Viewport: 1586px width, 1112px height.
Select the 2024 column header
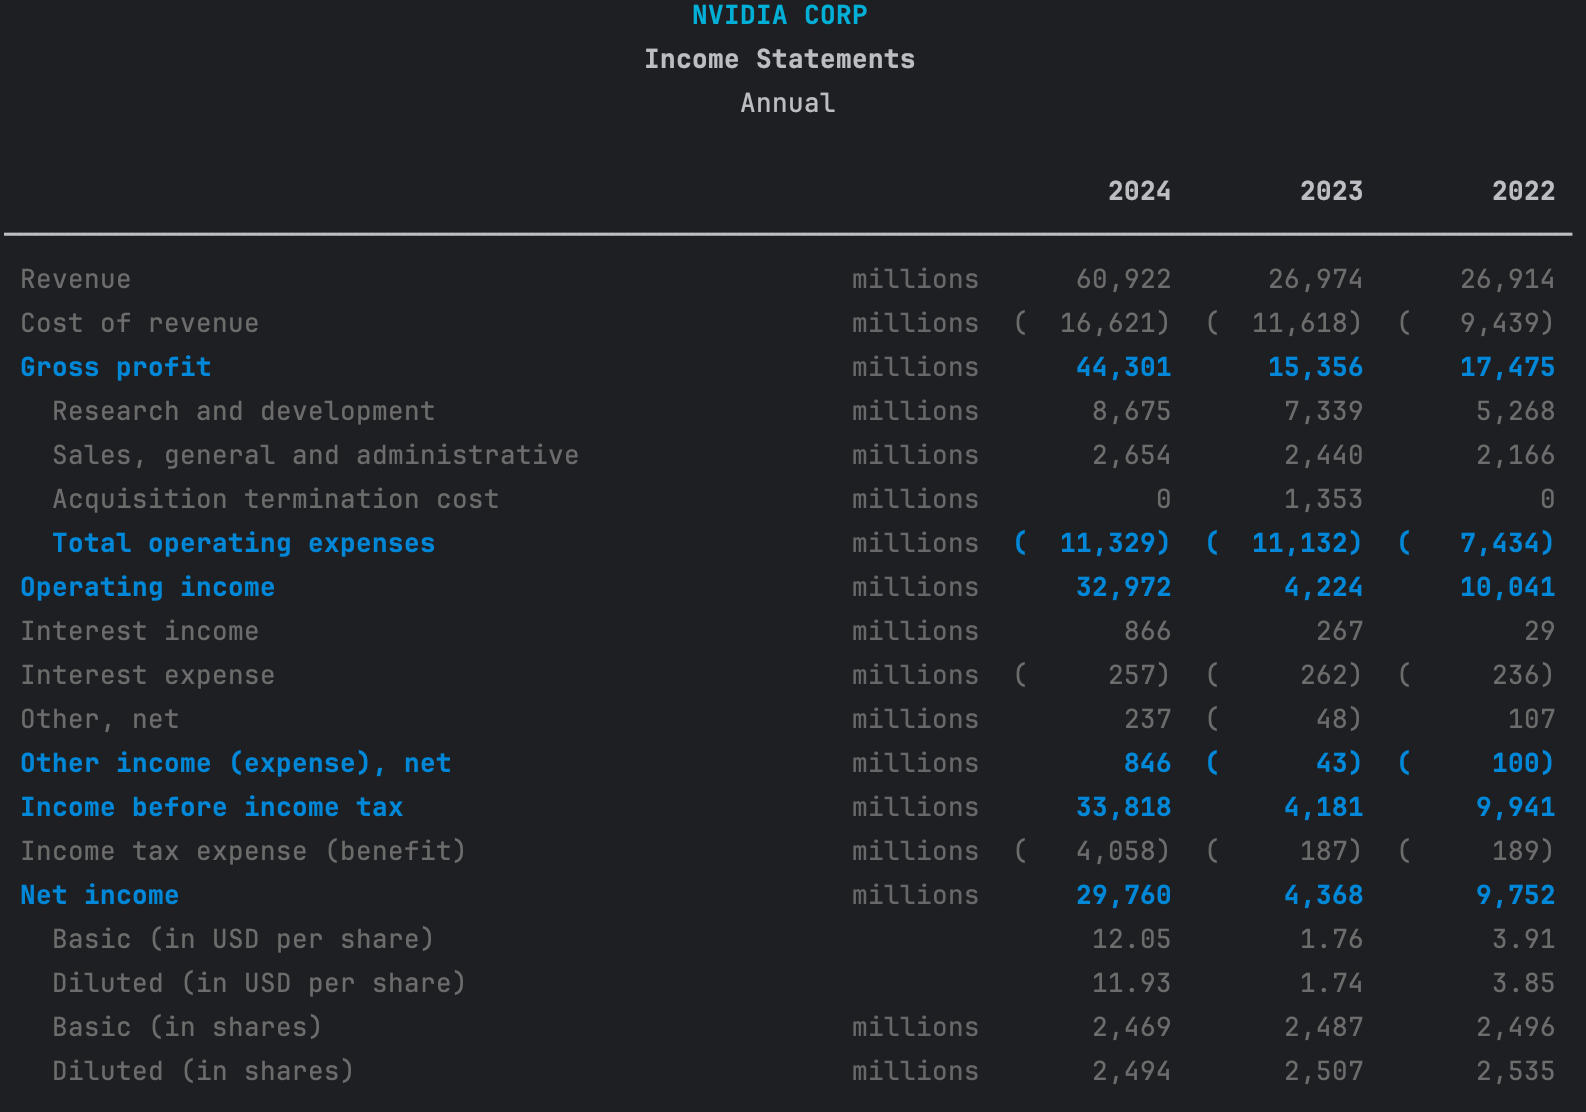[1139, 191]
